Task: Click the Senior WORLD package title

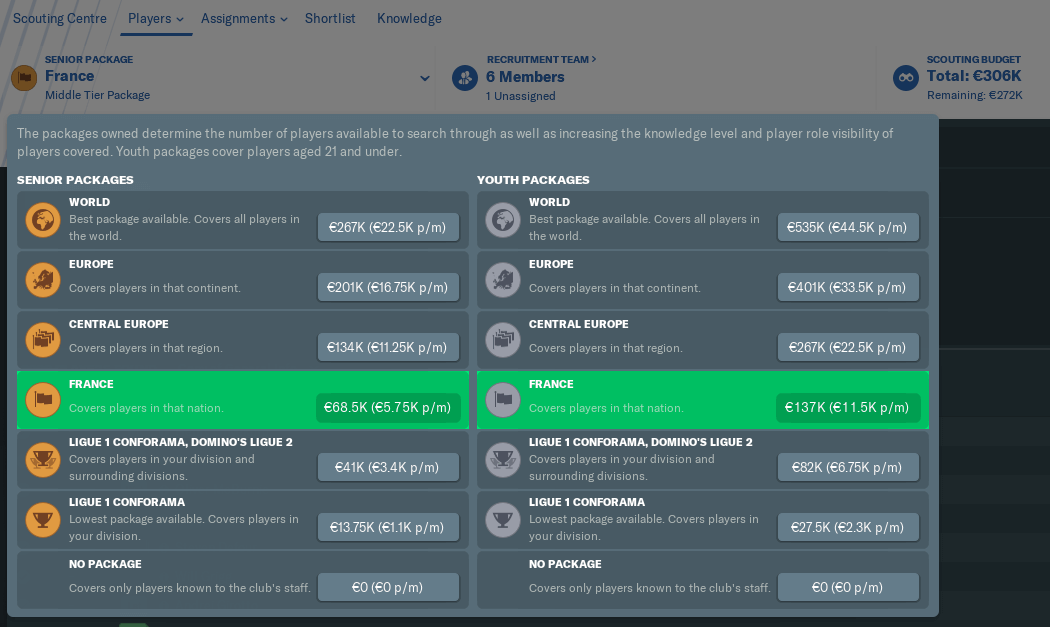Action: pos(89,202)
